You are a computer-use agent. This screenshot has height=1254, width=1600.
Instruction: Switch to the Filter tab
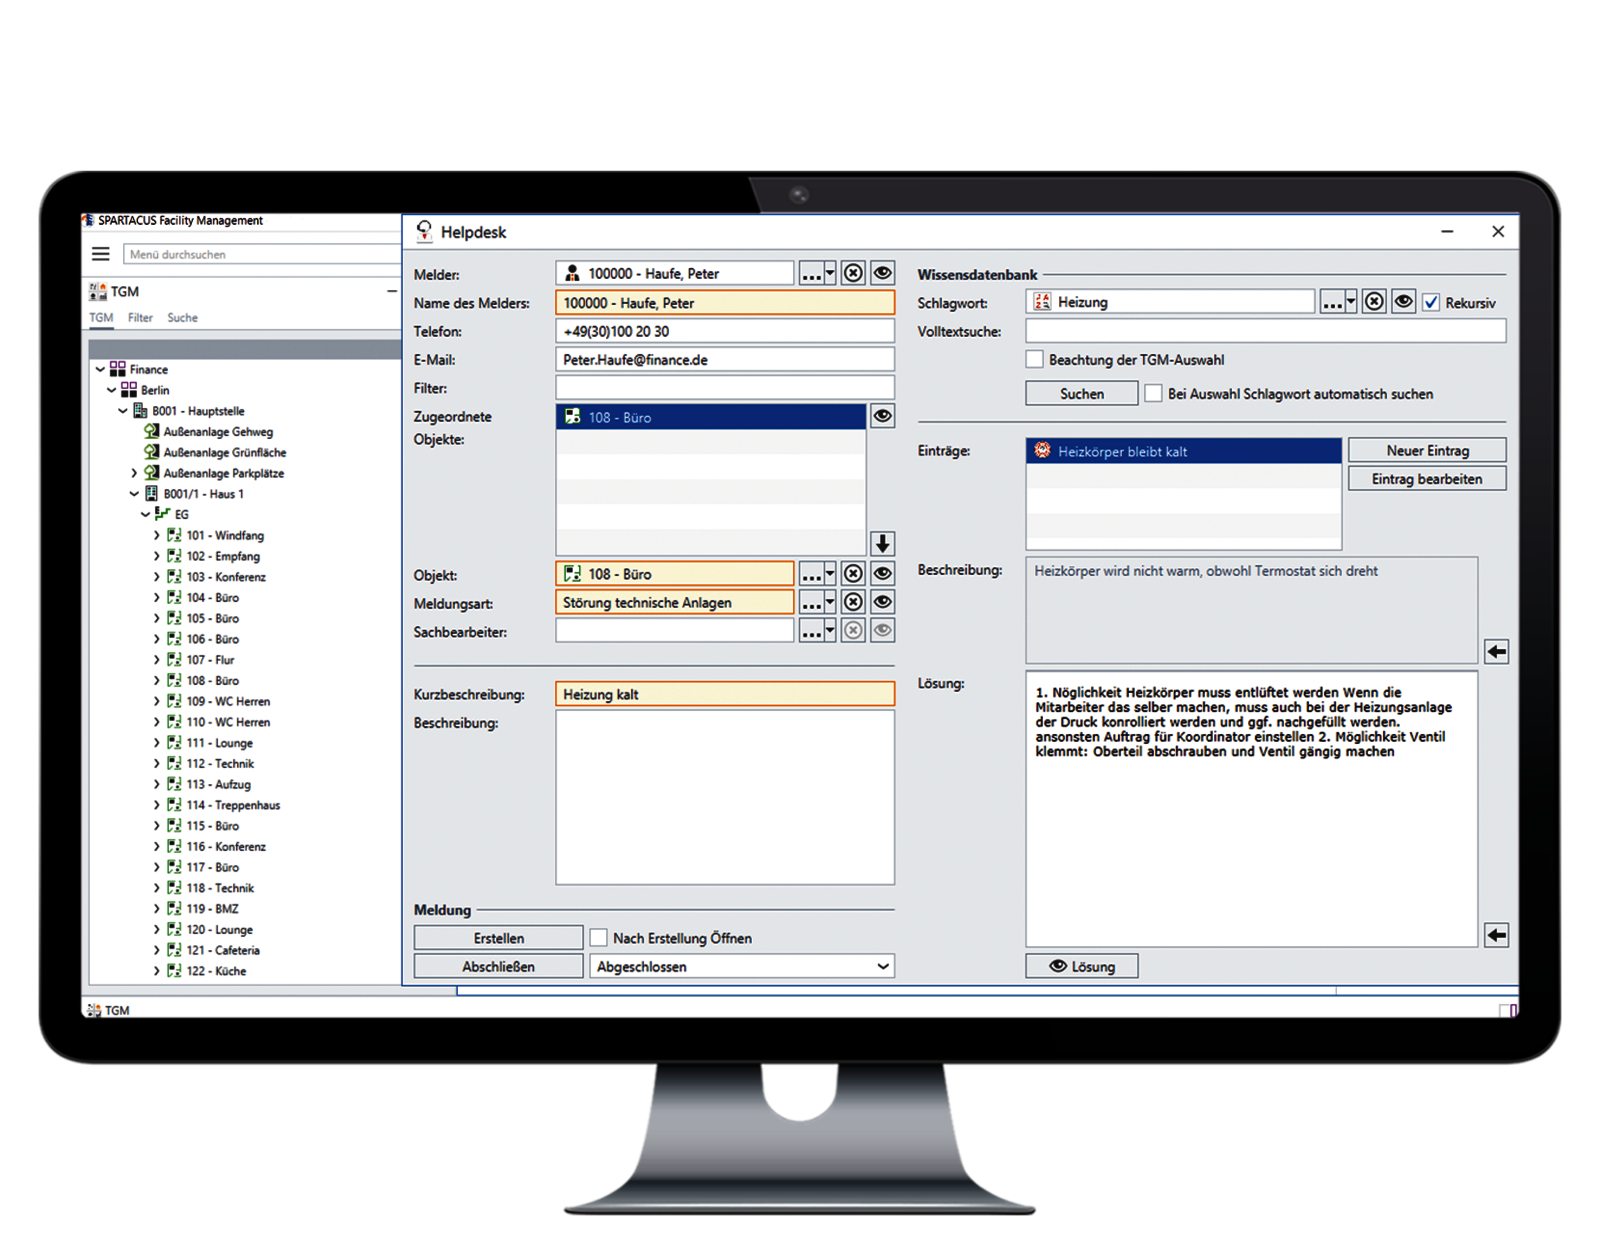click(x=140, y=317)
